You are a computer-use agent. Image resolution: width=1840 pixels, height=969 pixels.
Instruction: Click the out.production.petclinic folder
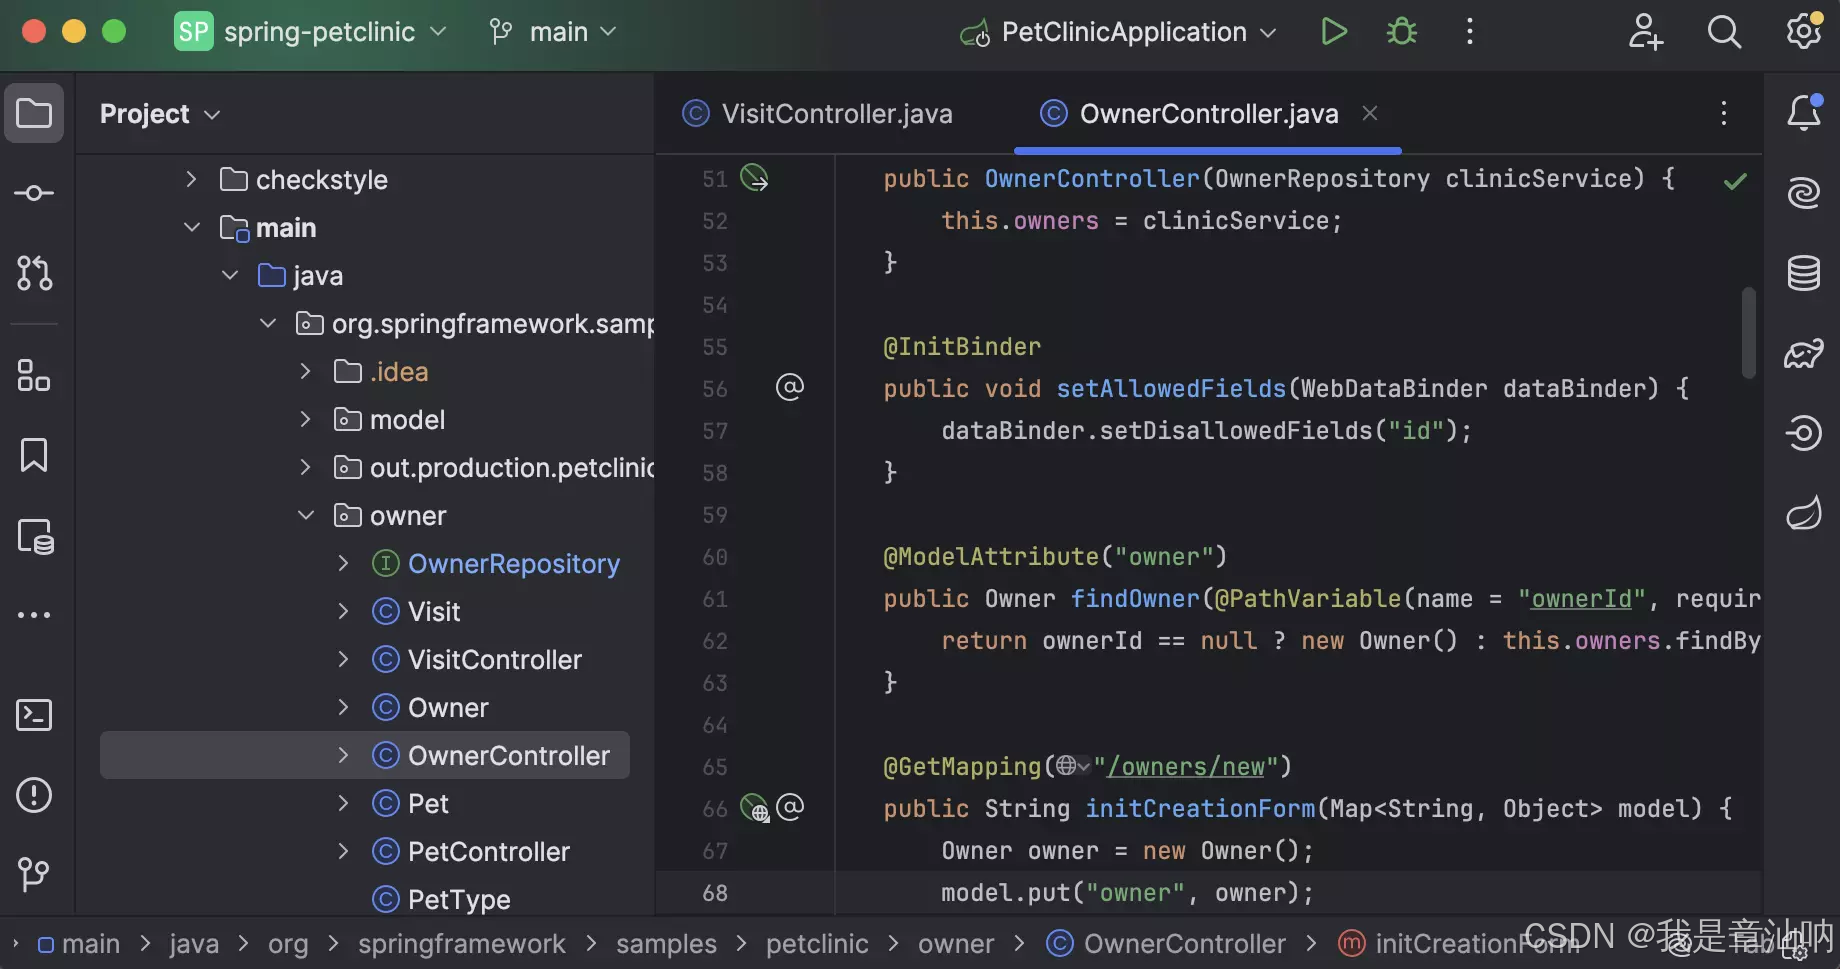click(494, 468)
